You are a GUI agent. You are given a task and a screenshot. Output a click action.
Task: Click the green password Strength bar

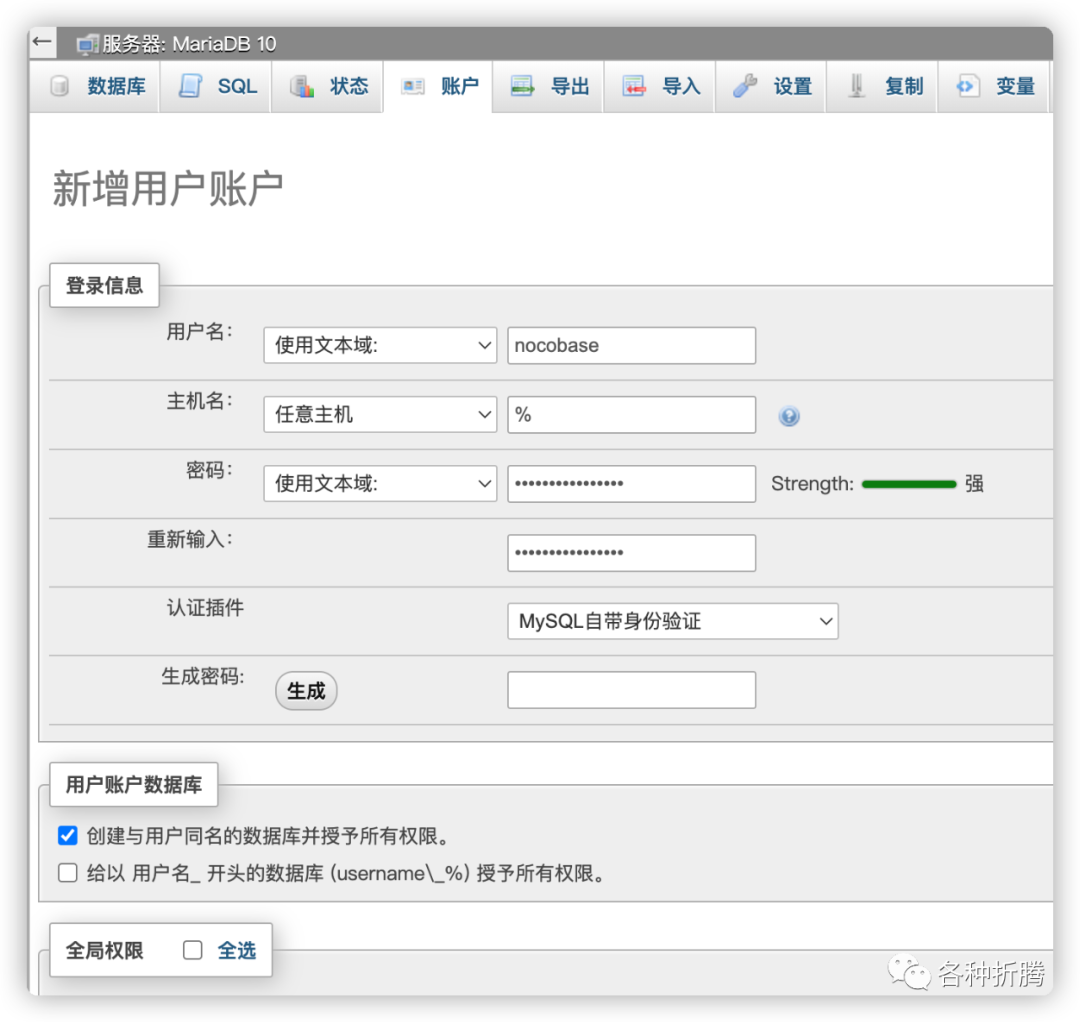pos(908,484)
